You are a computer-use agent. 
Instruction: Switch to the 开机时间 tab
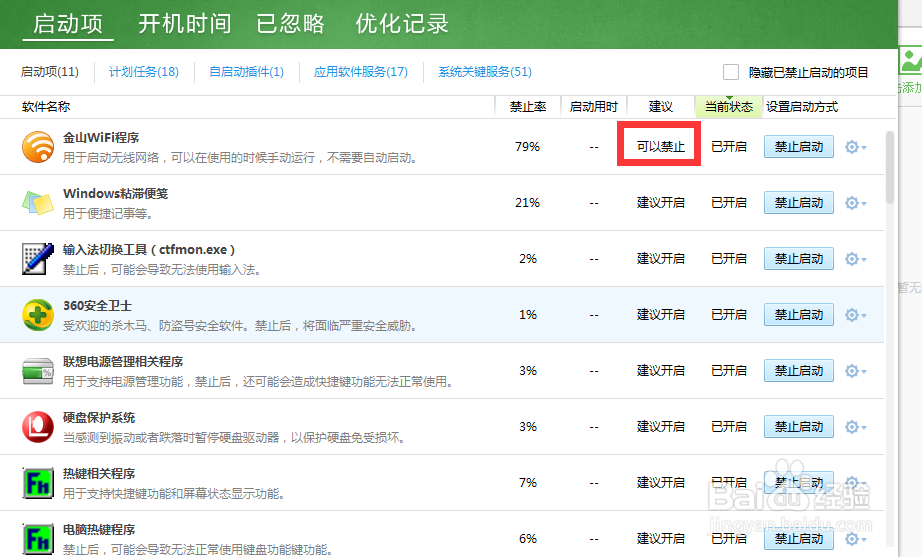click(185, 24)
